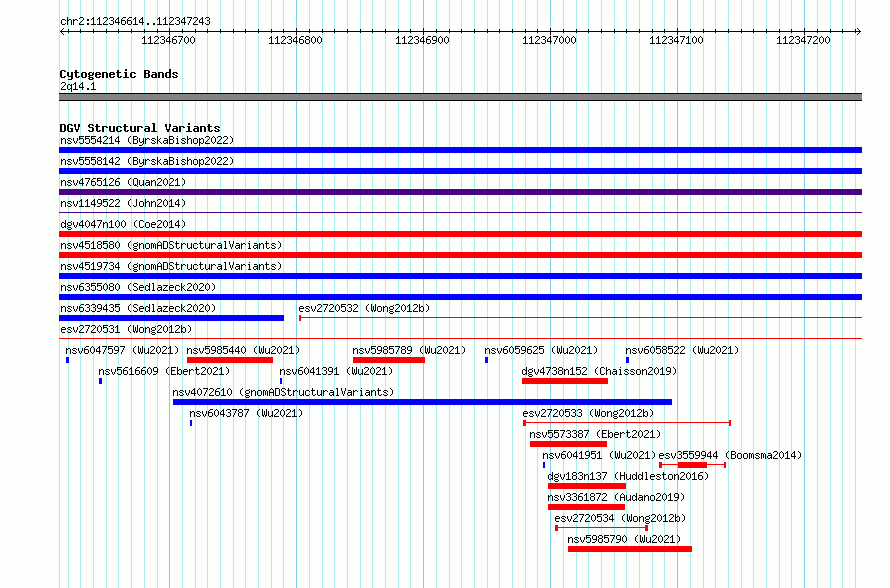This screenshot has height=588, width=890.
Task: Select nsv6047597 (Wu2021) label
Action: pyautogui.click(x=122, y=350)
